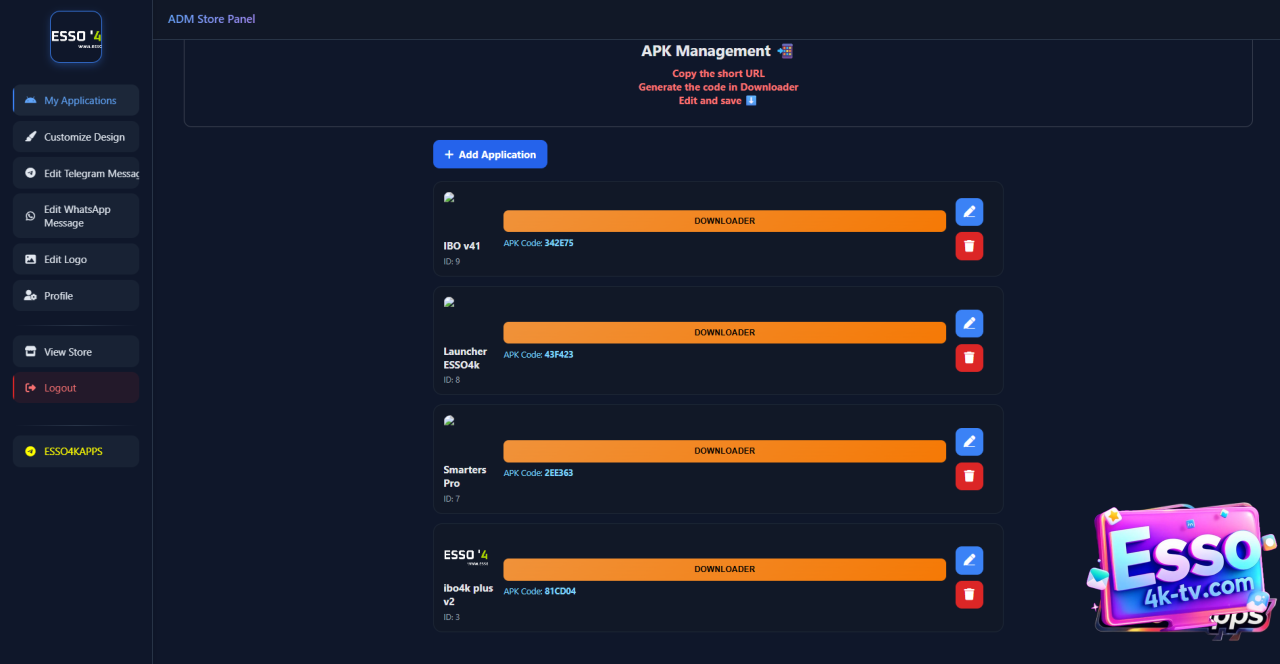
Task: Click the ESSO 4K logo in the sidebar
Action: pos(76,37)
